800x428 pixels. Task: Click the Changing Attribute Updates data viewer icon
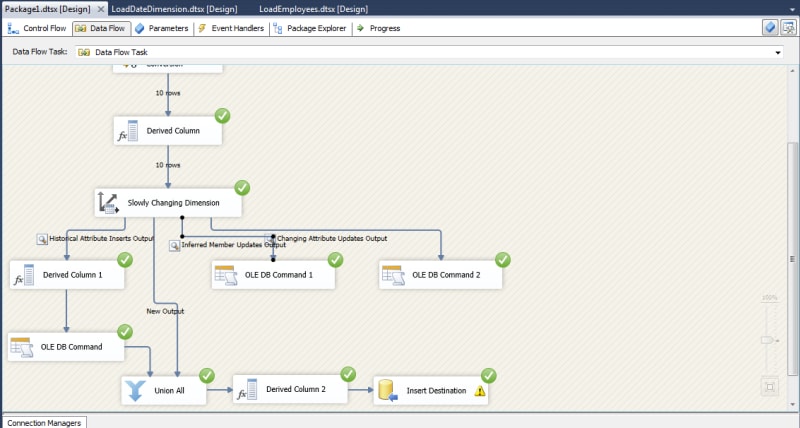[269, 238]
